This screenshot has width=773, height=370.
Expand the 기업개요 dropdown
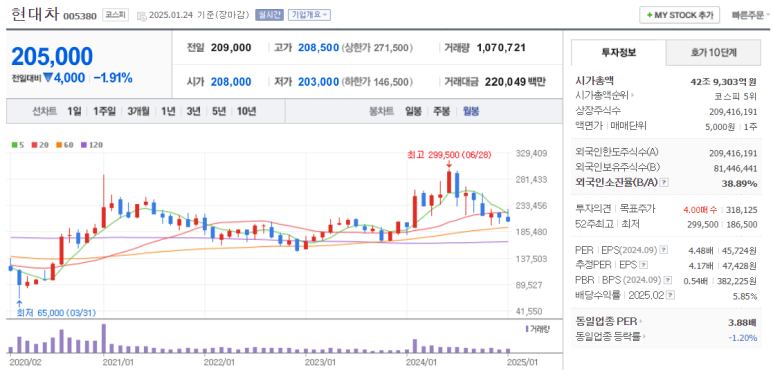coord(310,15)
